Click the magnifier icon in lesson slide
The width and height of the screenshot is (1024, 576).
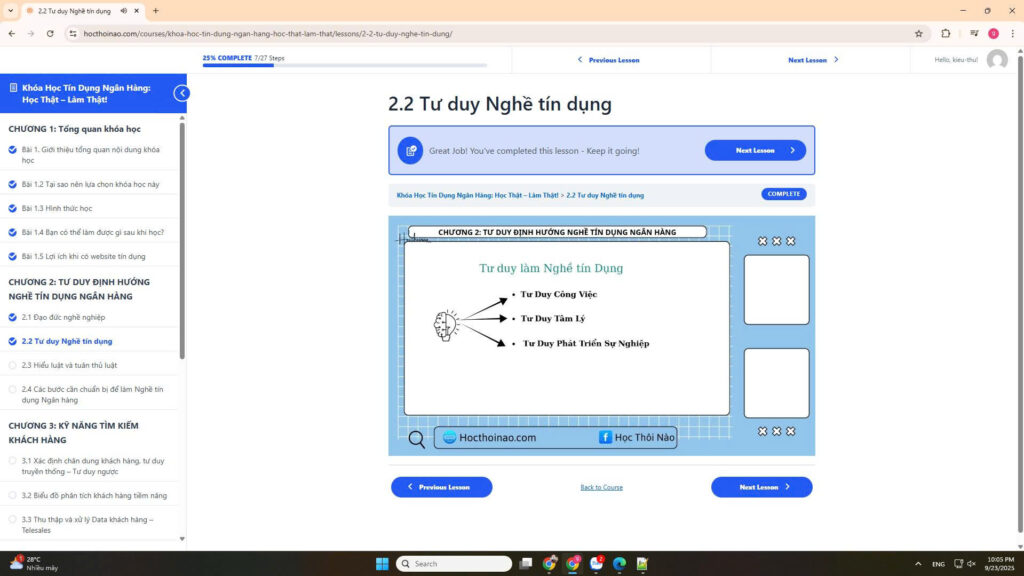coord(417,438)
